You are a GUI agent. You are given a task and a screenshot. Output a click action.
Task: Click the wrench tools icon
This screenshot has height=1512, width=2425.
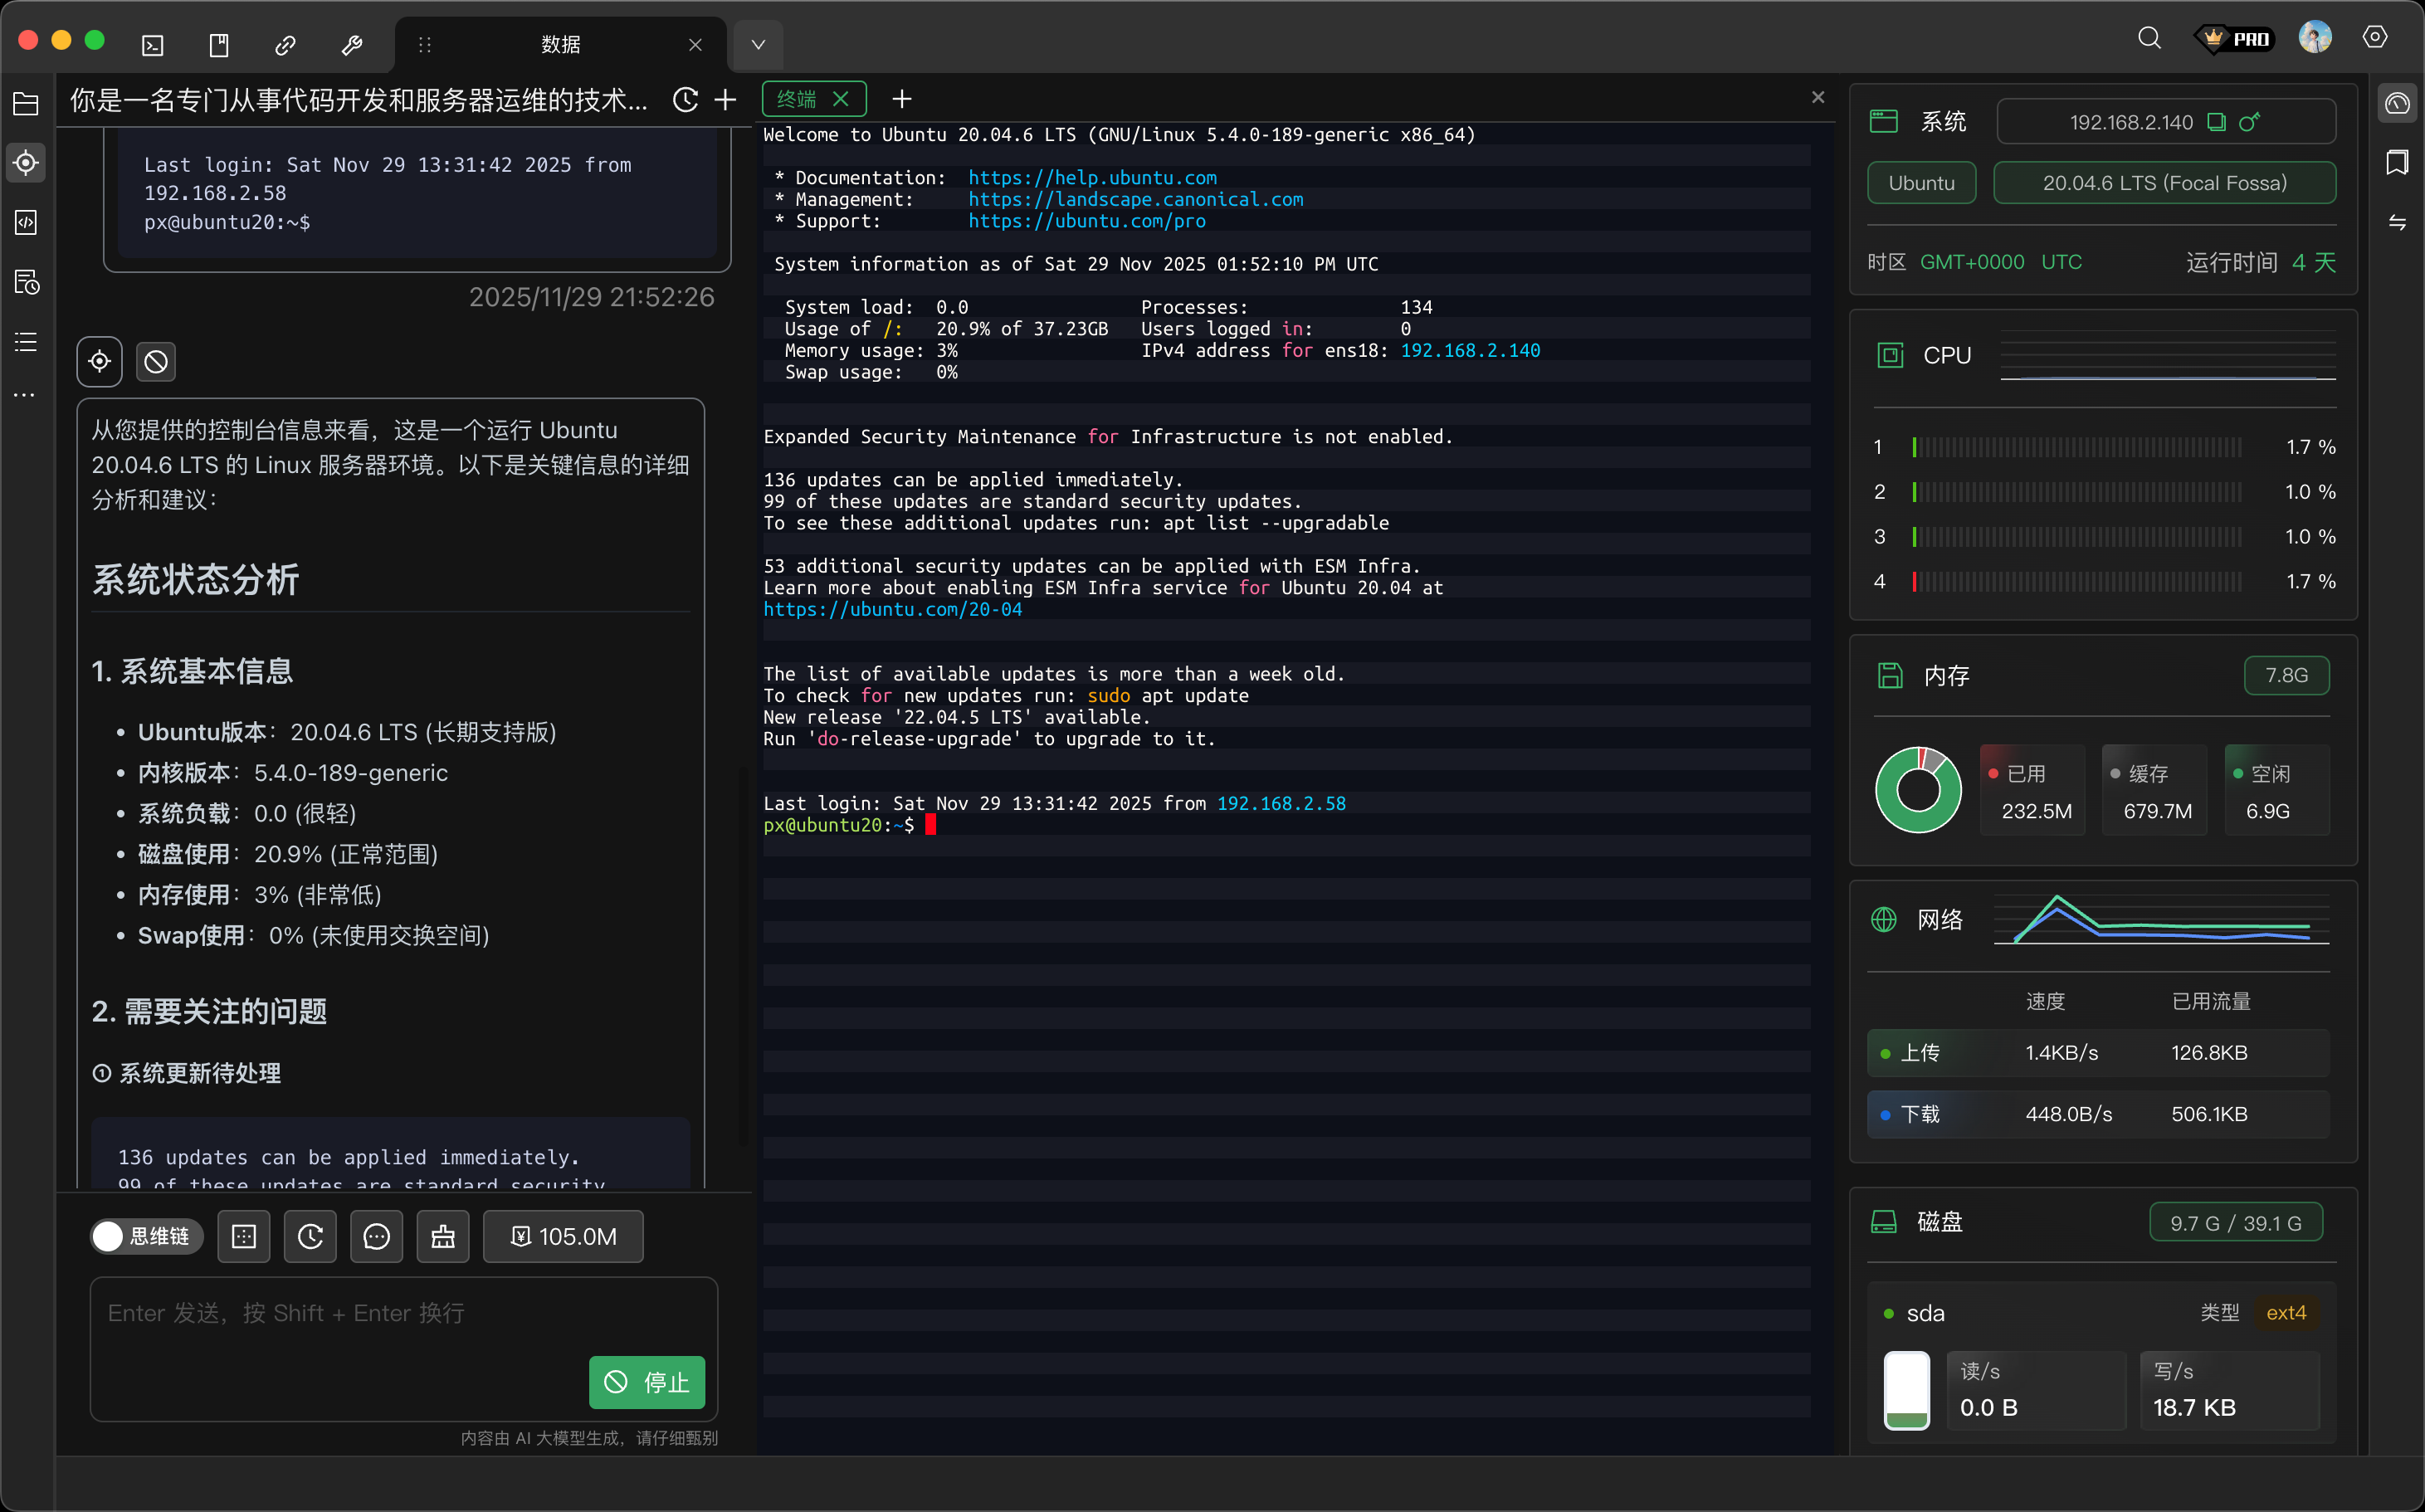[x=352, y=45]
